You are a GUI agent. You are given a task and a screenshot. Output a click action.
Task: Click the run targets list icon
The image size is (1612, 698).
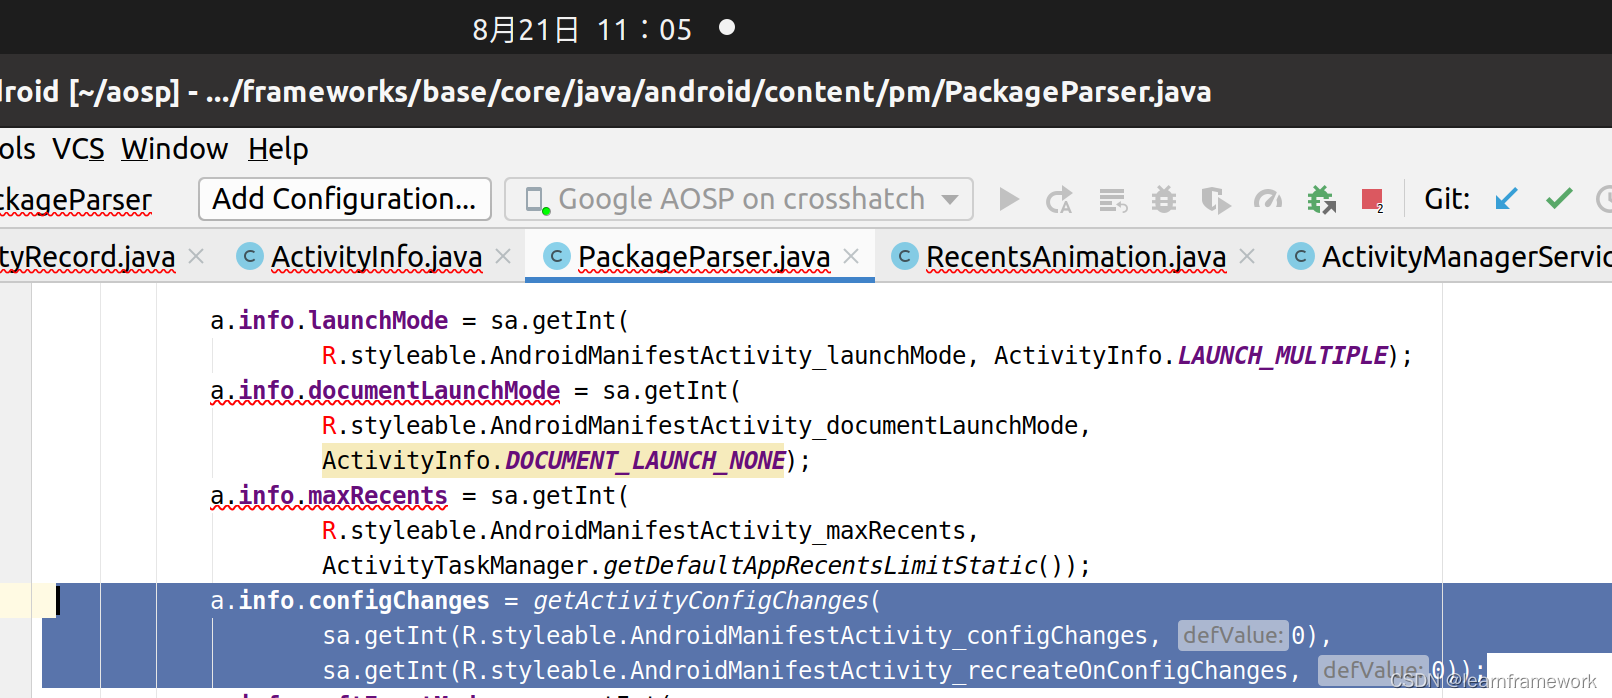point(1113,200)
